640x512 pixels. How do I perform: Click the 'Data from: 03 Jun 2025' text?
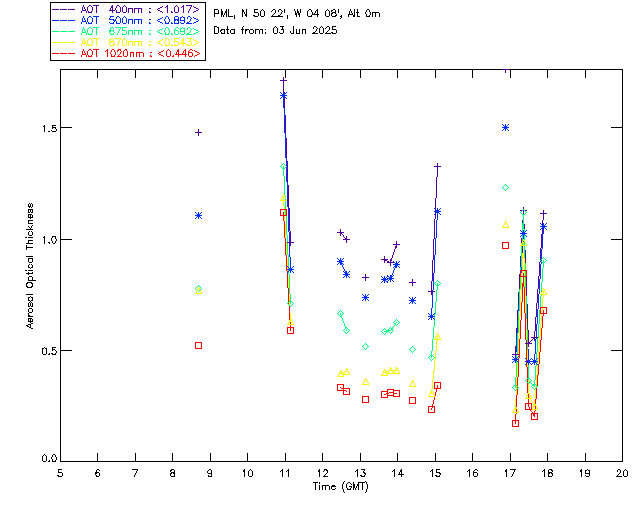coord(275,31)
